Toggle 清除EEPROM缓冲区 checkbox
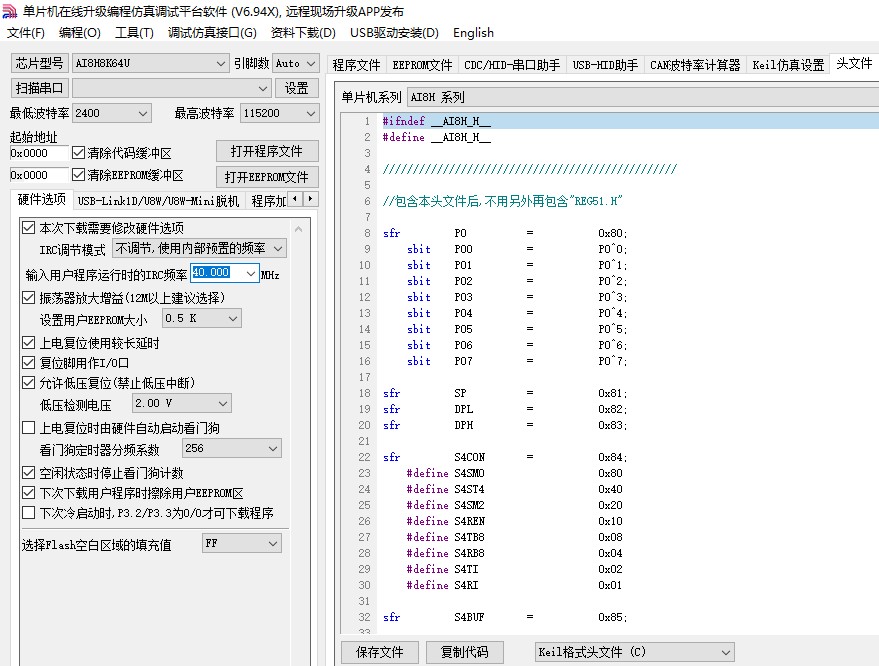The image size is (879, 666). click(x=78, y=175)
